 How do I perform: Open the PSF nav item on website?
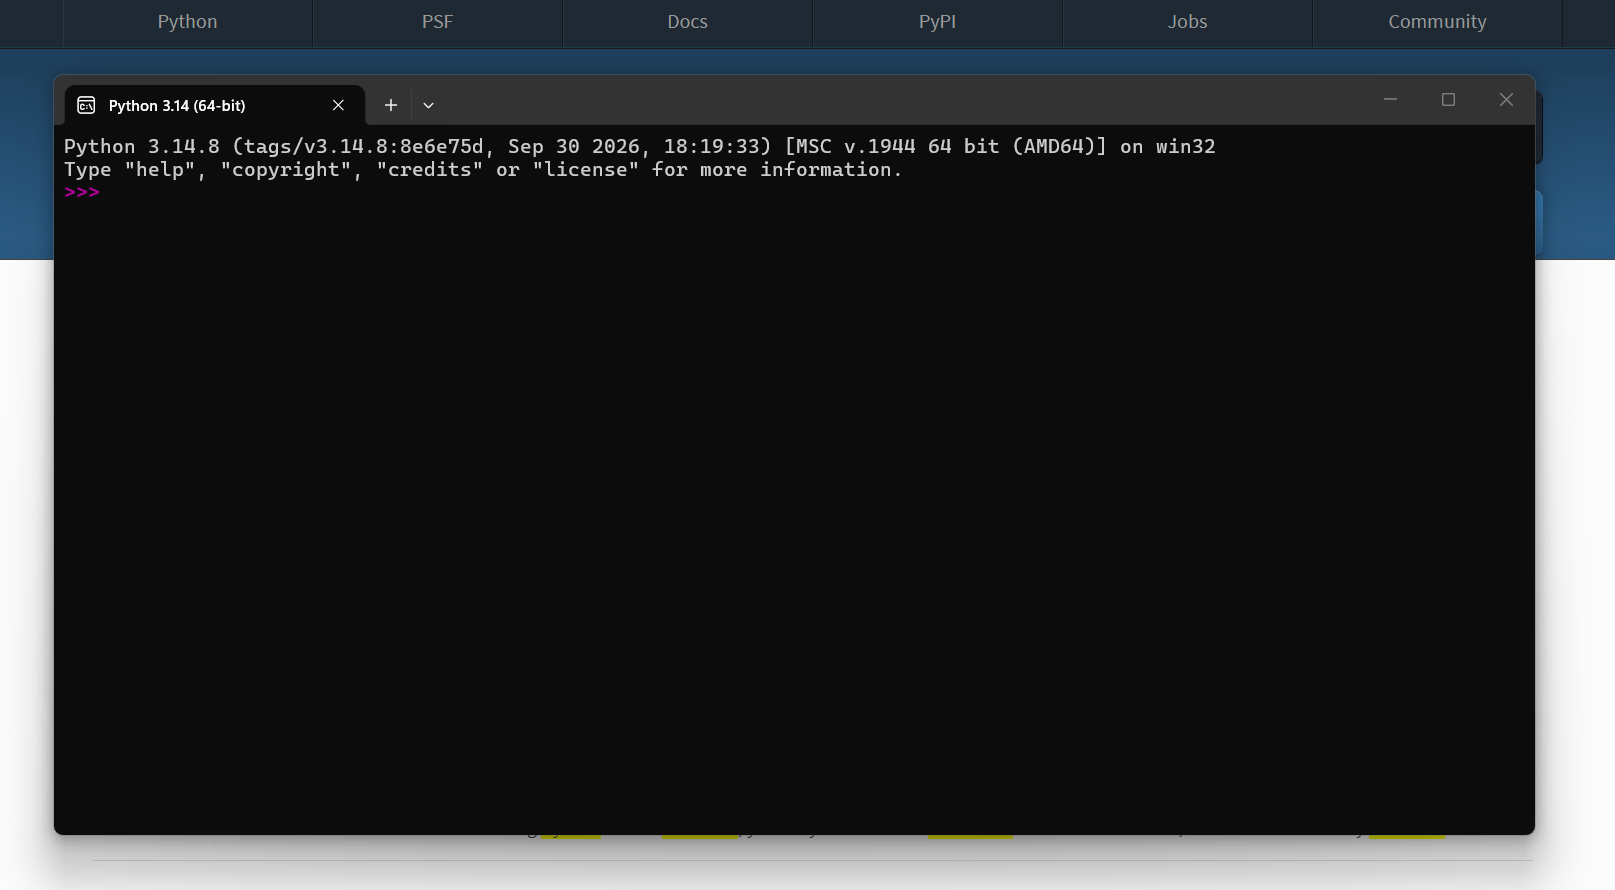(437, 22)
